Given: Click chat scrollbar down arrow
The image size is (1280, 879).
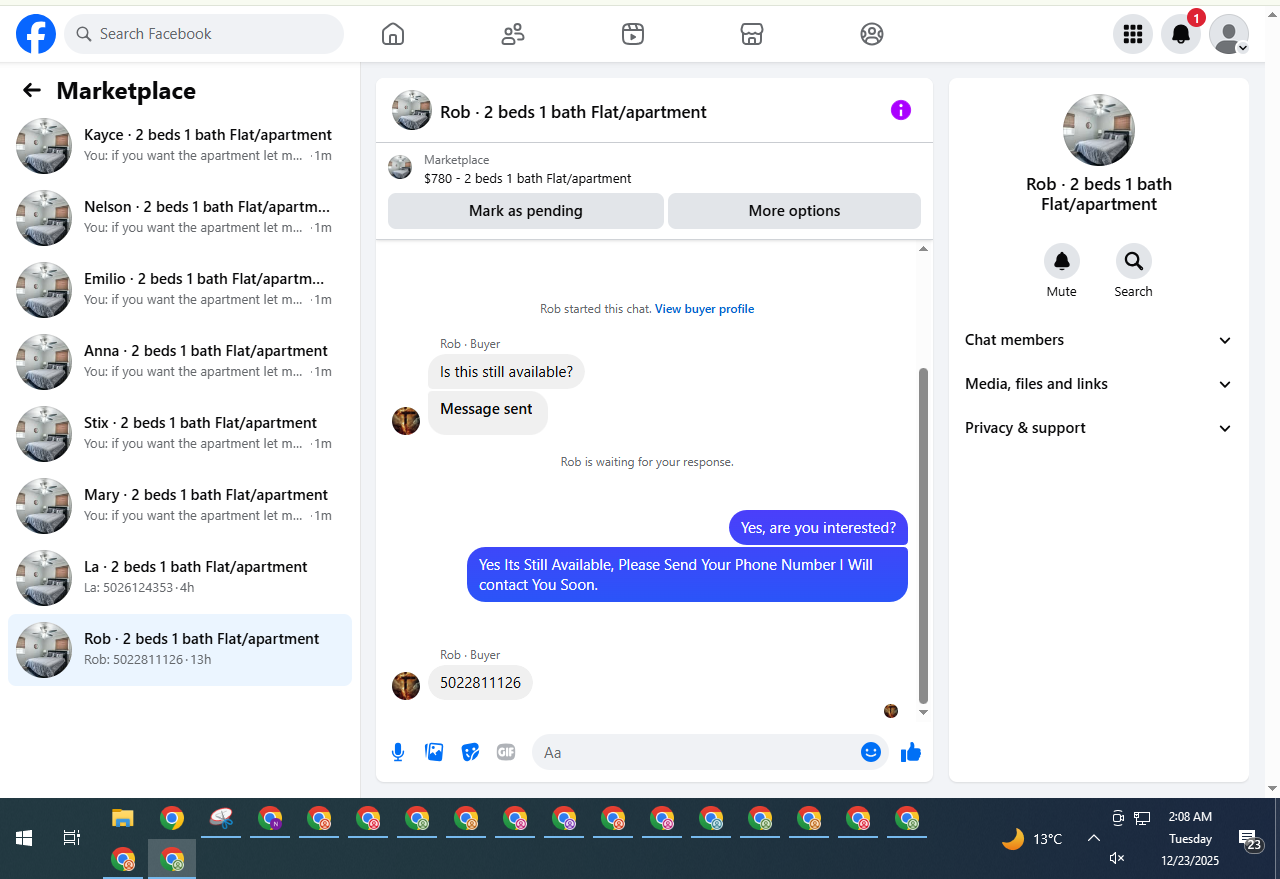Looking at the screenshot, I should tap(923, 712).
